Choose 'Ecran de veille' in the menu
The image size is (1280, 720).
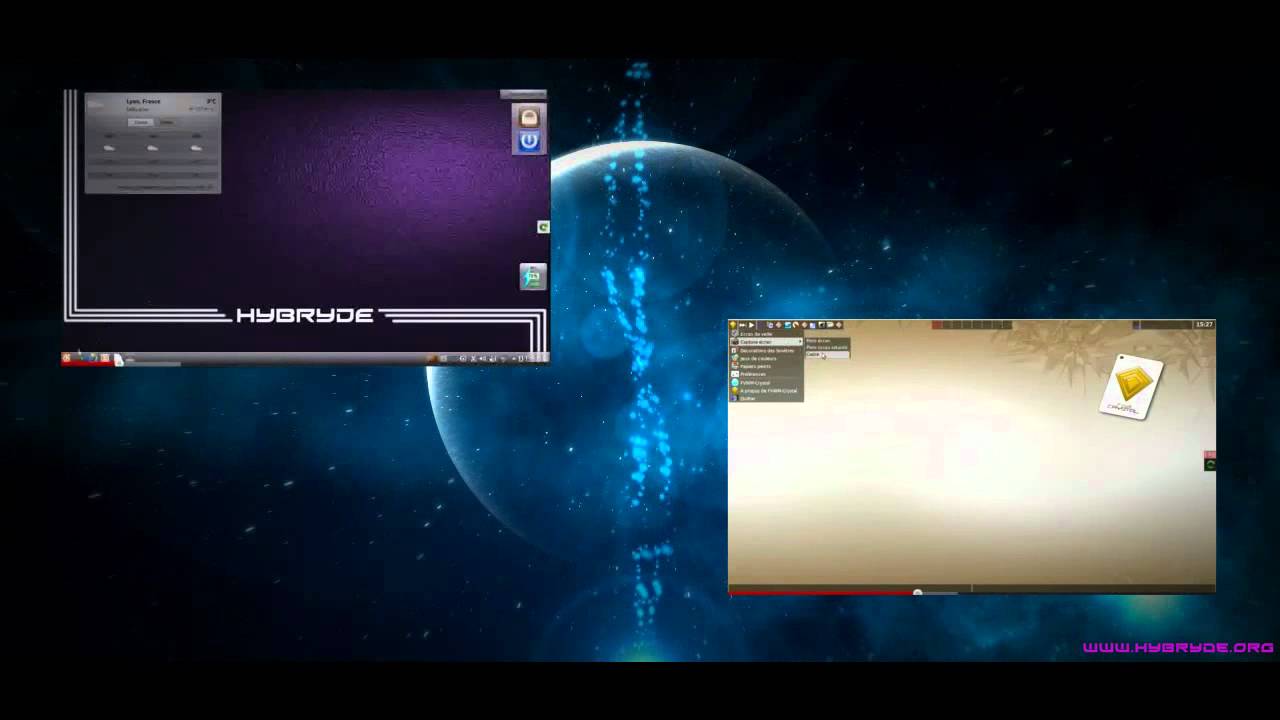[x=766, y=334]
